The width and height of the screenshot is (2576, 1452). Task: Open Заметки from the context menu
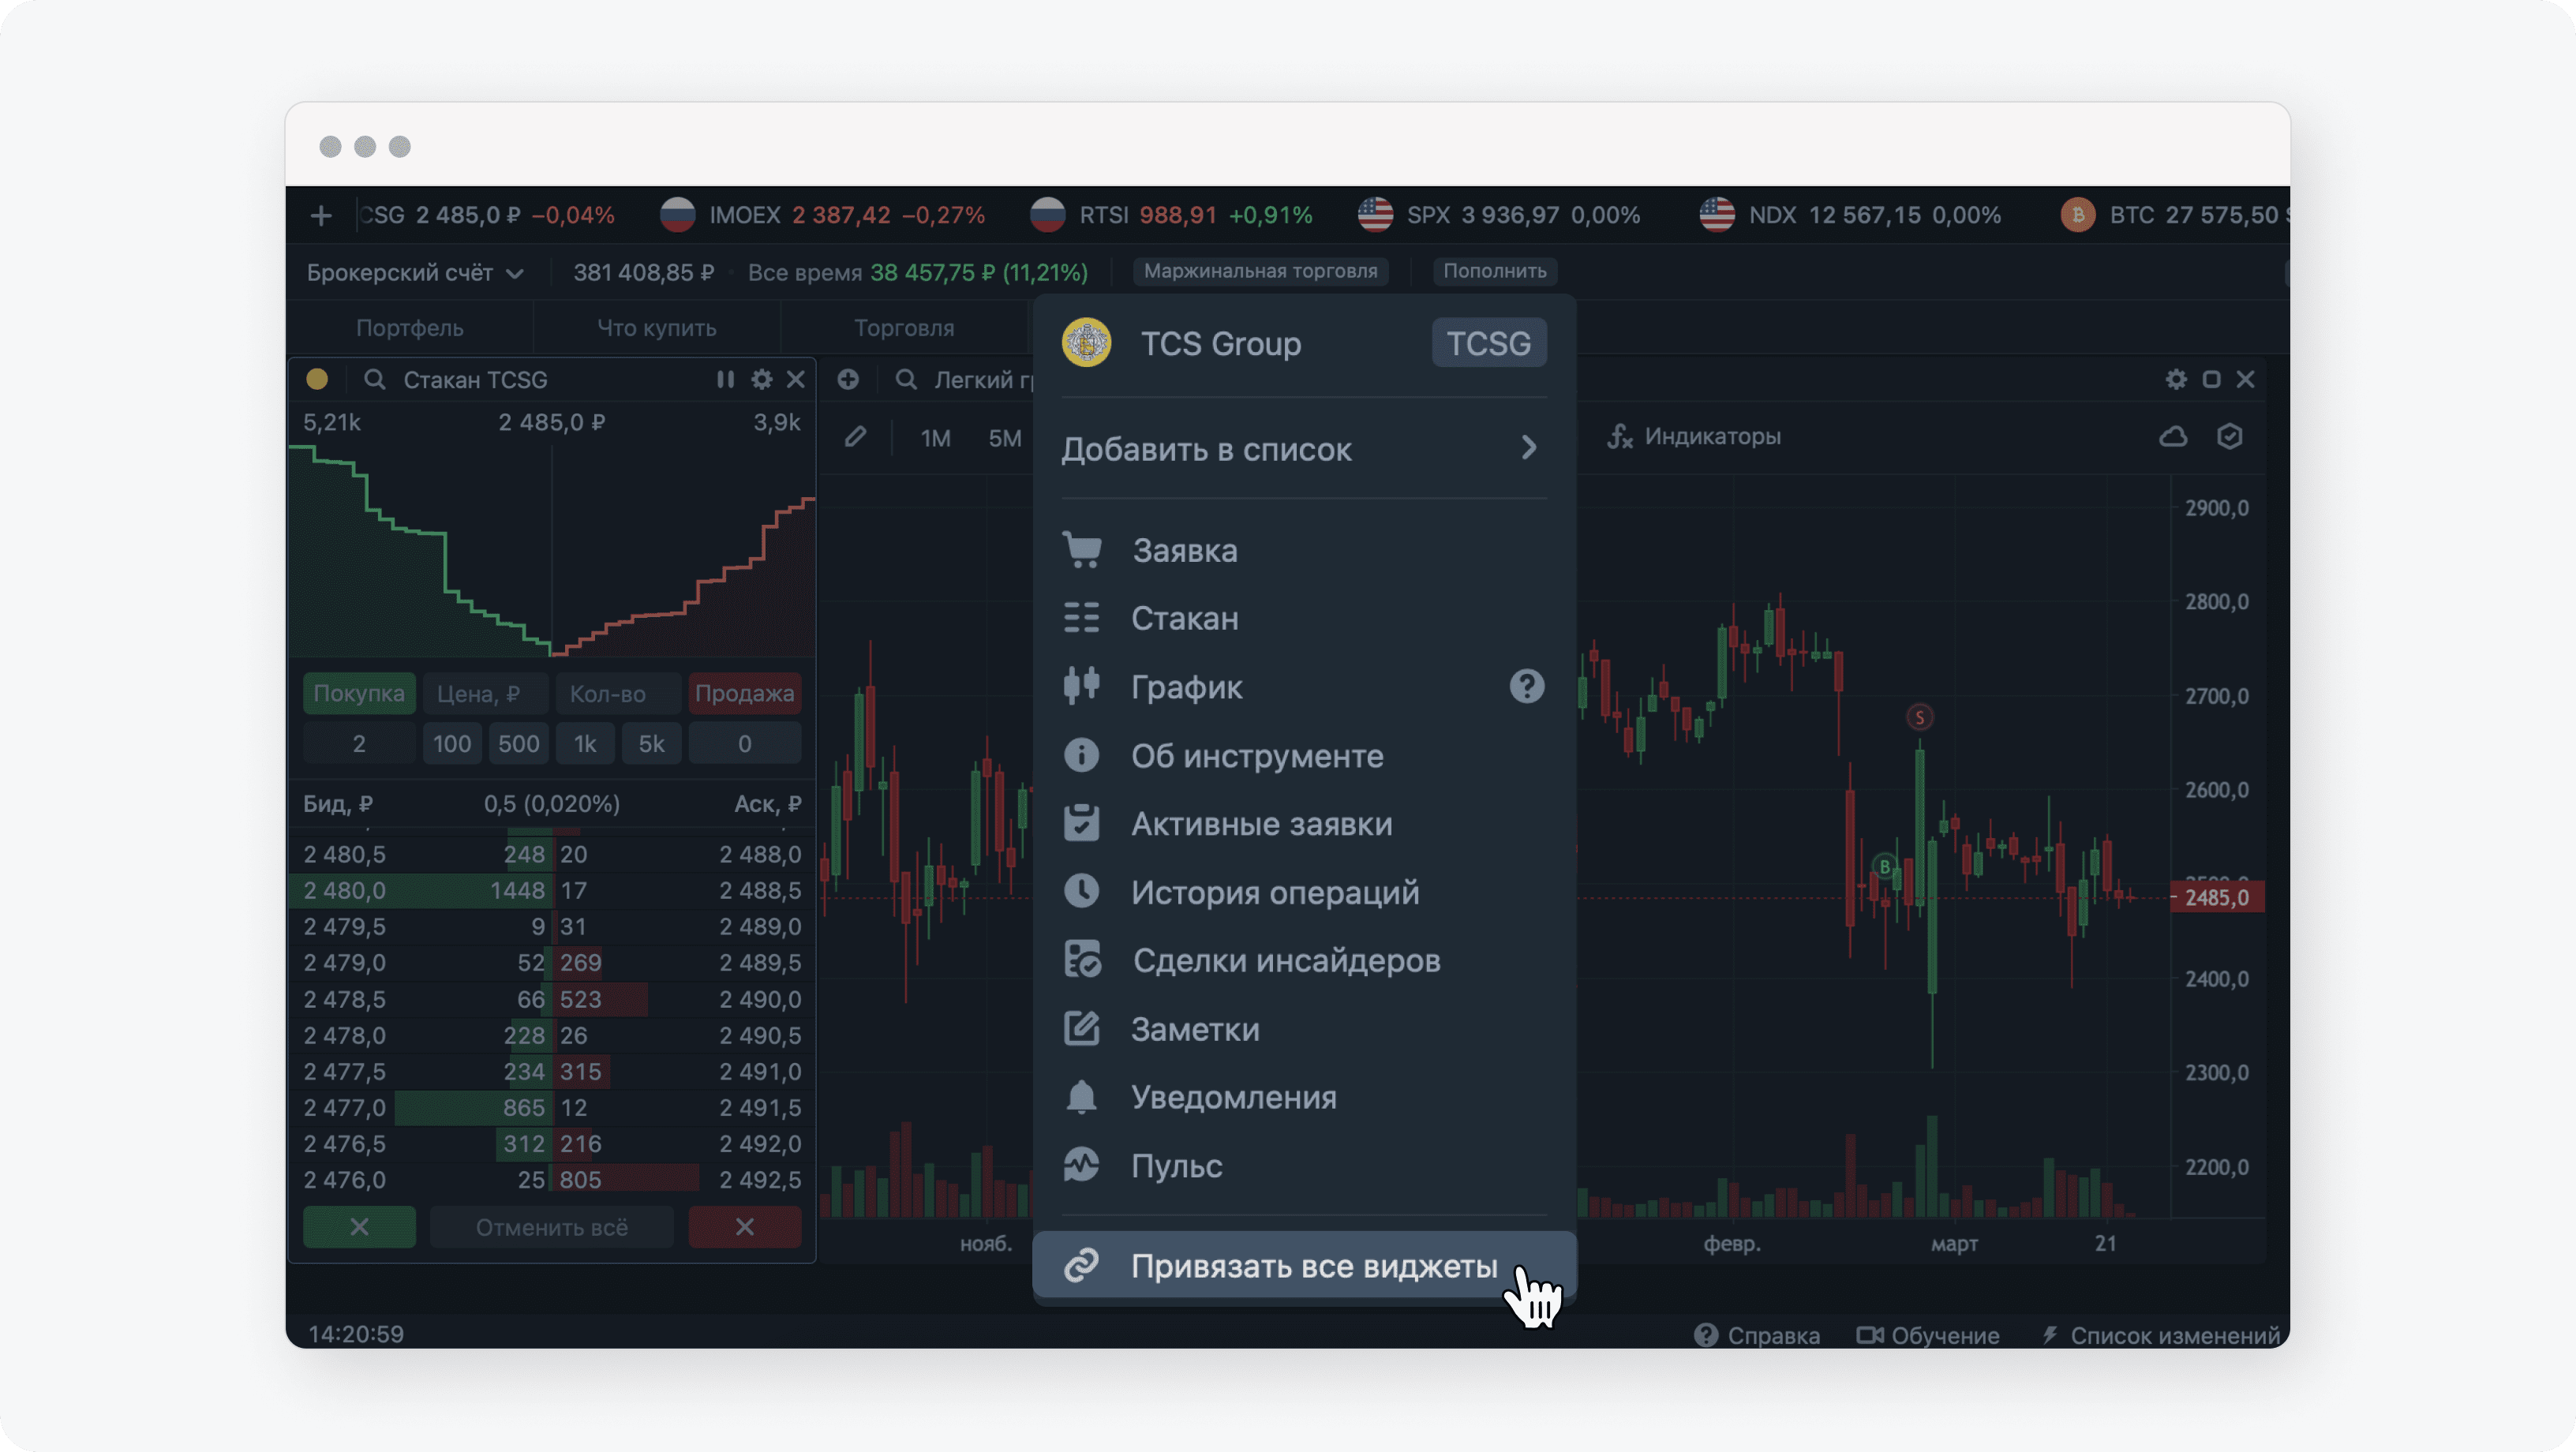1304,1029
